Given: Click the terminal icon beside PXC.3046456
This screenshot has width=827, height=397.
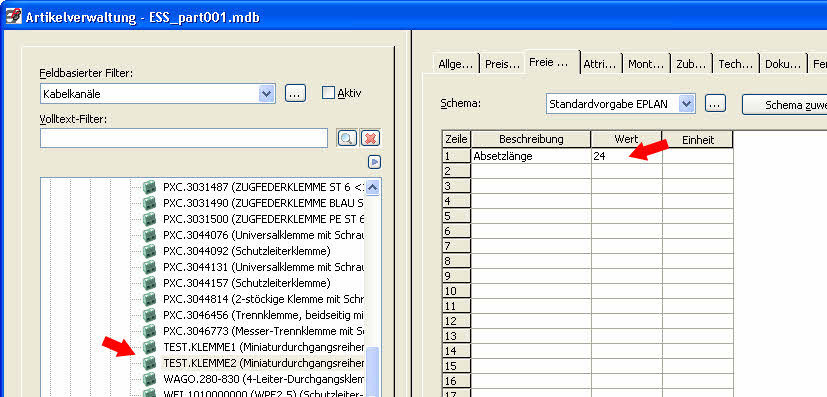Looking at the screenshot, I should [x=150, y=315].
